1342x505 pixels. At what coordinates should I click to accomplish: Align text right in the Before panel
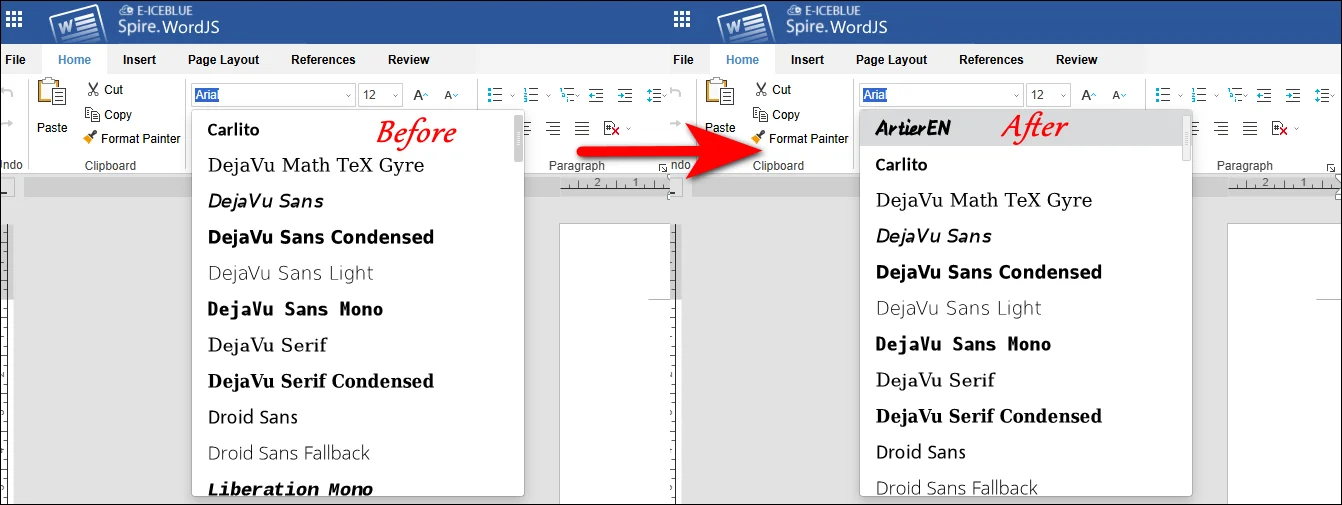[x=553, y=128]
